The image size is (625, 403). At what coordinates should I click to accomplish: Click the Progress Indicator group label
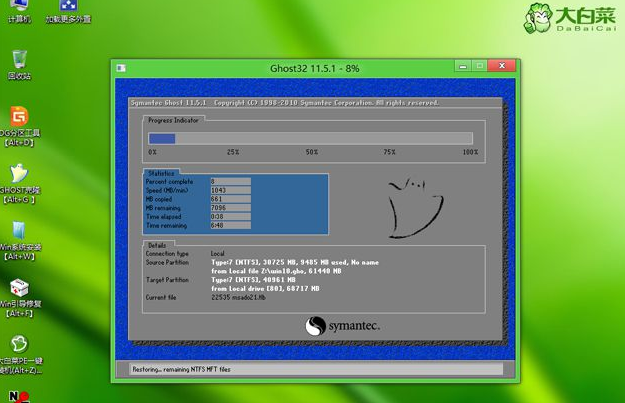[173, 120]
